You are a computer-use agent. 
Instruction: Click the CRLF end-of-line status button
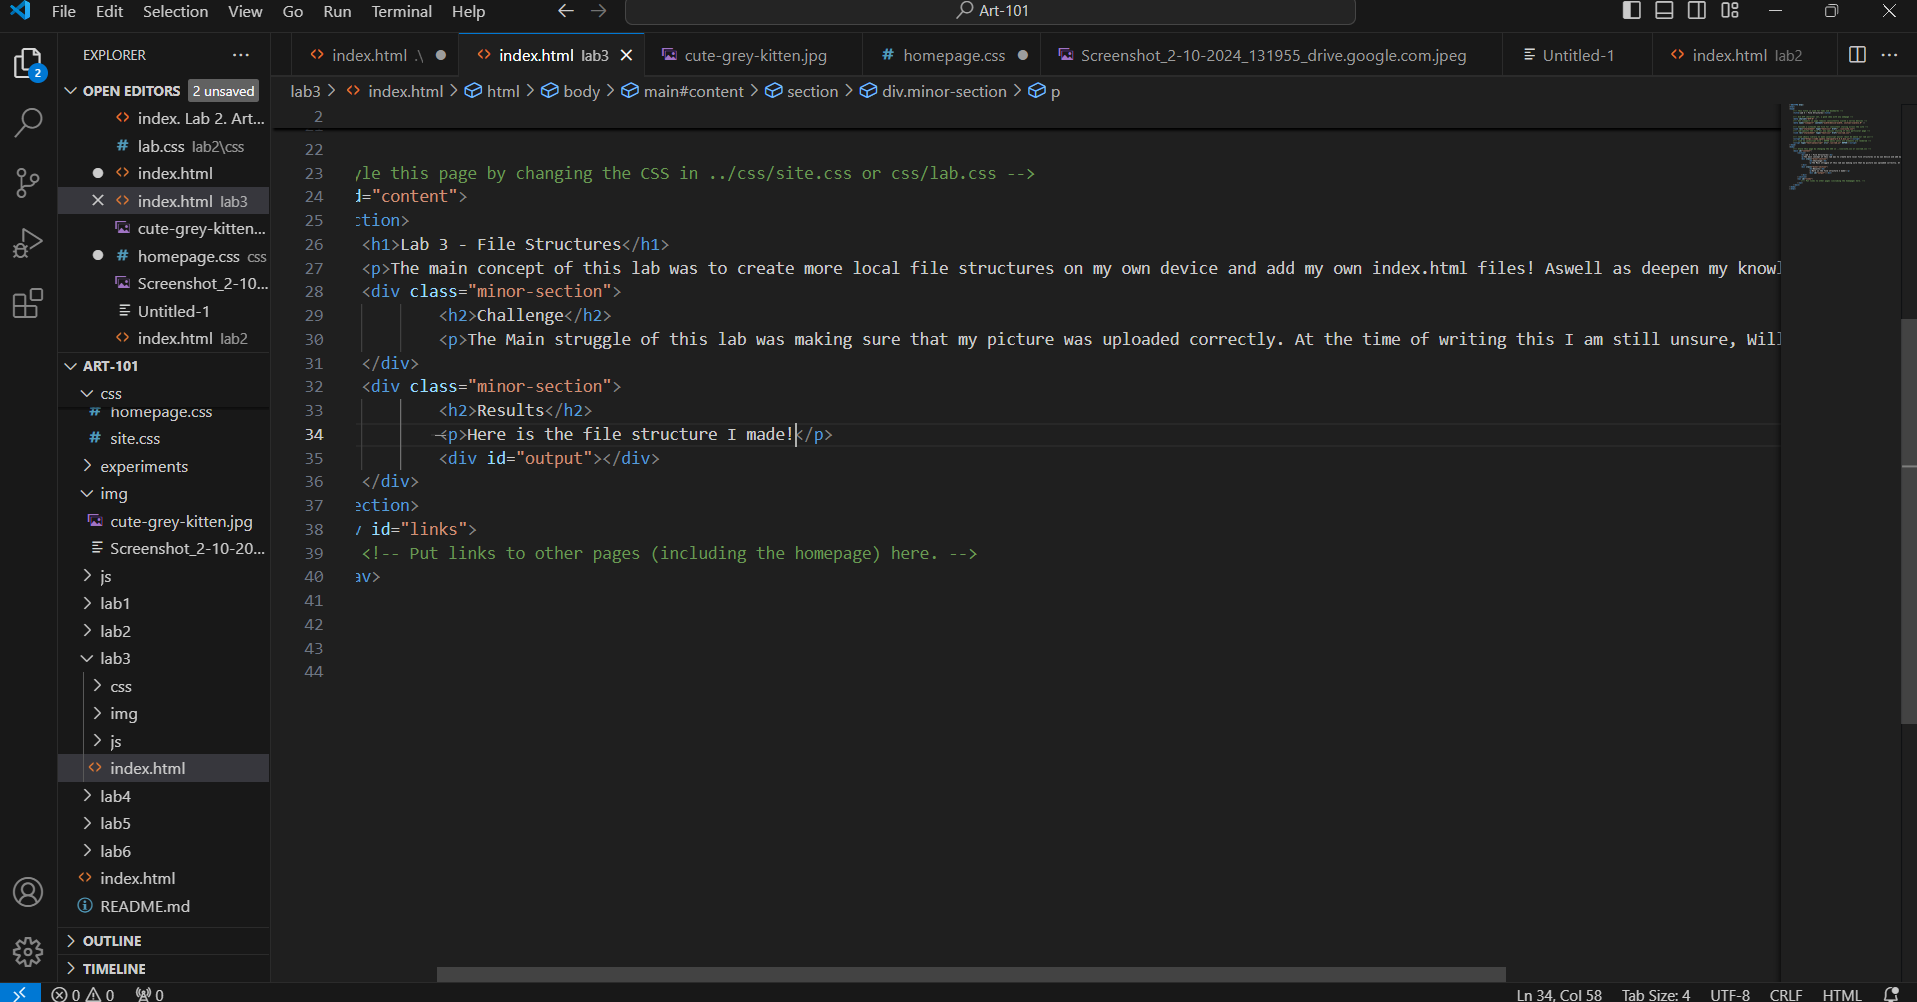coord(1785,994)
